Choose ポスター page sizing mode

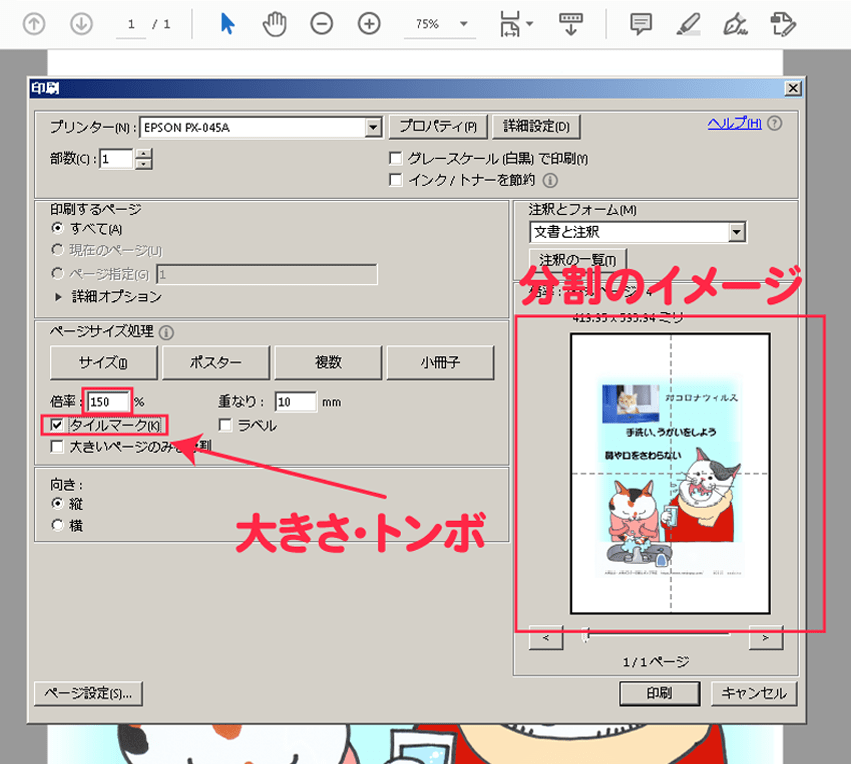(215, 362)
